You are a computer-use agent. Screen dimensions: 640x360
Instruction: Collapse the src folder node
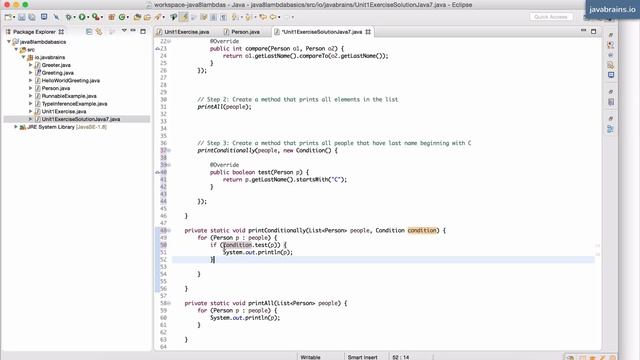click(x=16, y=49)
